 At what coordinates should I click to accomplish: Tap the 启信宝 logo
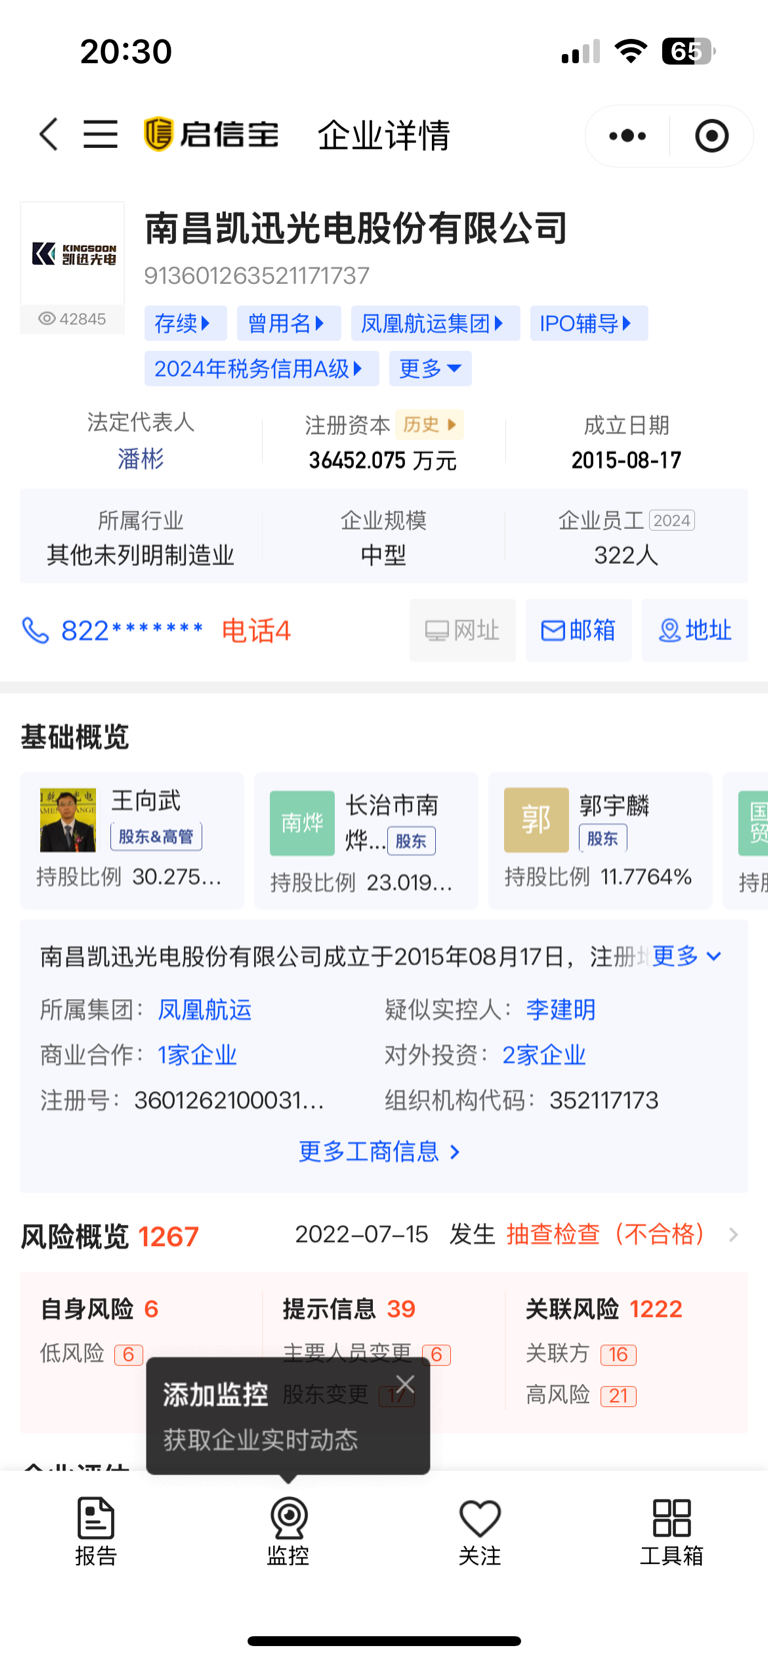[212, 134]
